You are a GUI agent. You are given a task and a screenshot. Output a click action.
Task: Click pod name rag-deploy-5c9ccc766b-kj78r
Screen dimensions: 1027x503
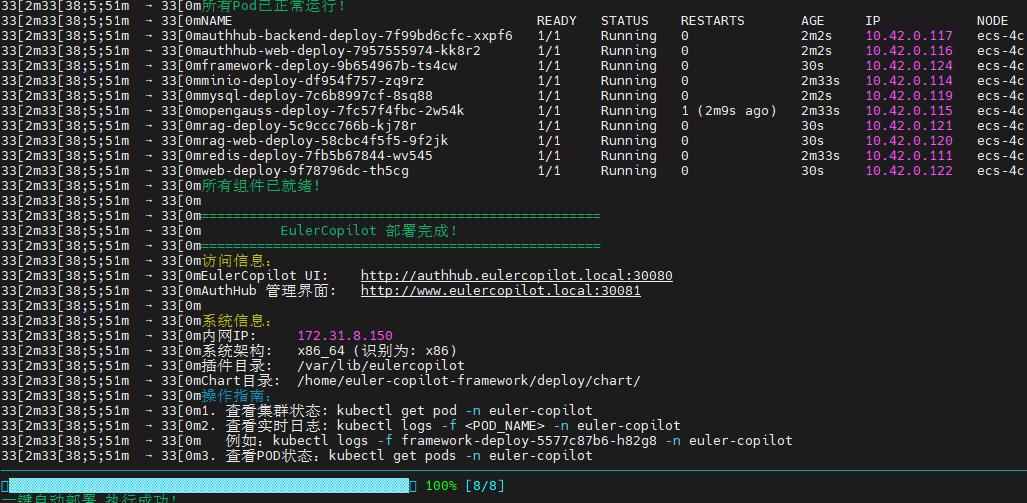[x=309, y=126]
